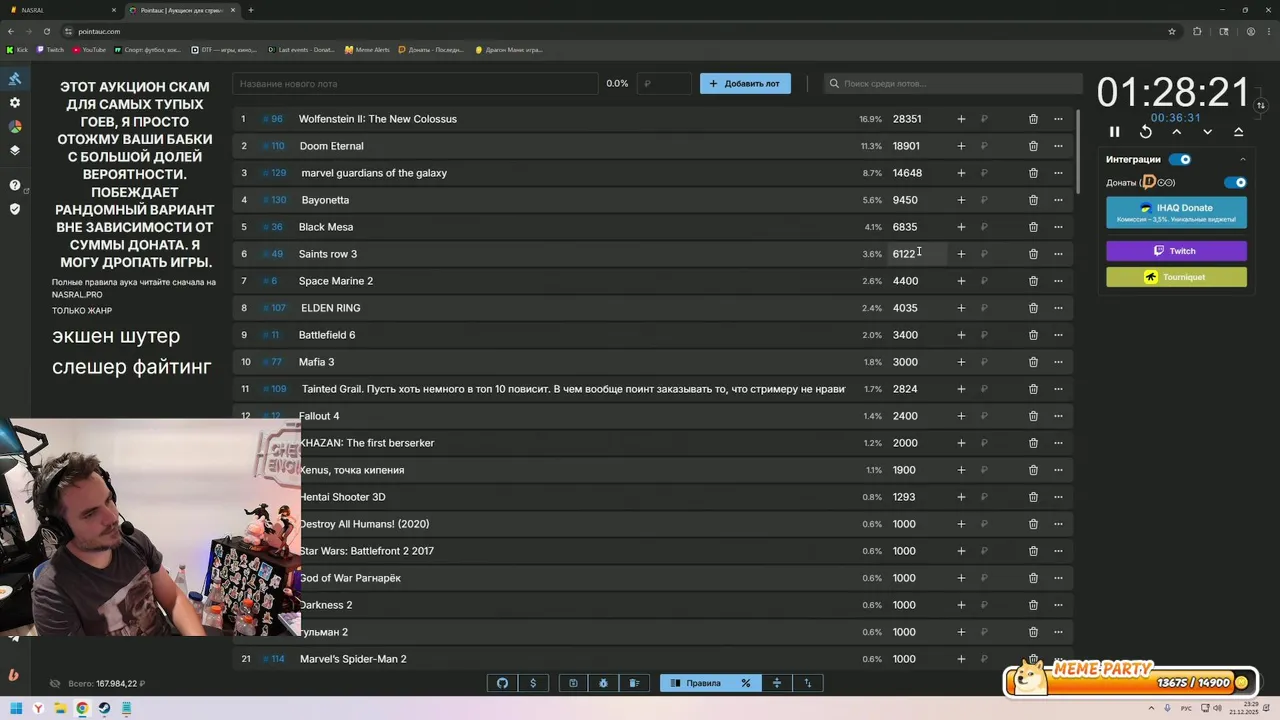Delete the ELDEN RING lot
The width and height of the screenshot is (1280, 720).
(1033, 308)
